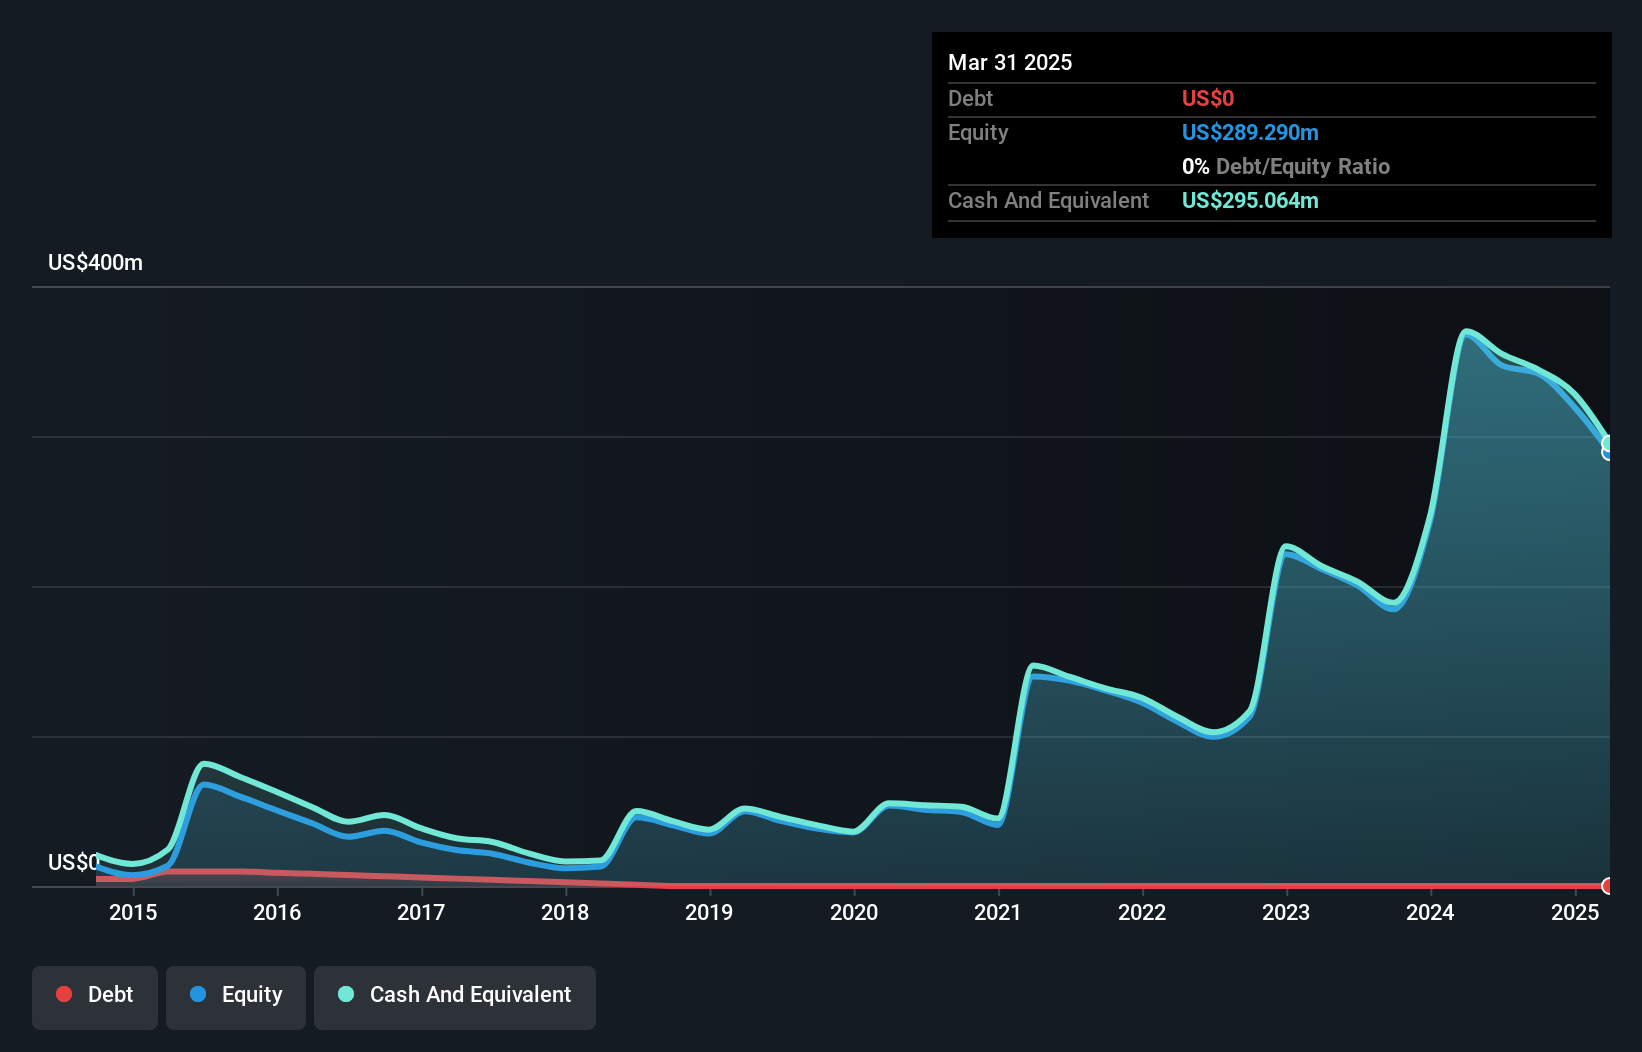Screen dimensions: 1642x1052
Task: Click the teal Cash legend dot
Action: (346, 994)
